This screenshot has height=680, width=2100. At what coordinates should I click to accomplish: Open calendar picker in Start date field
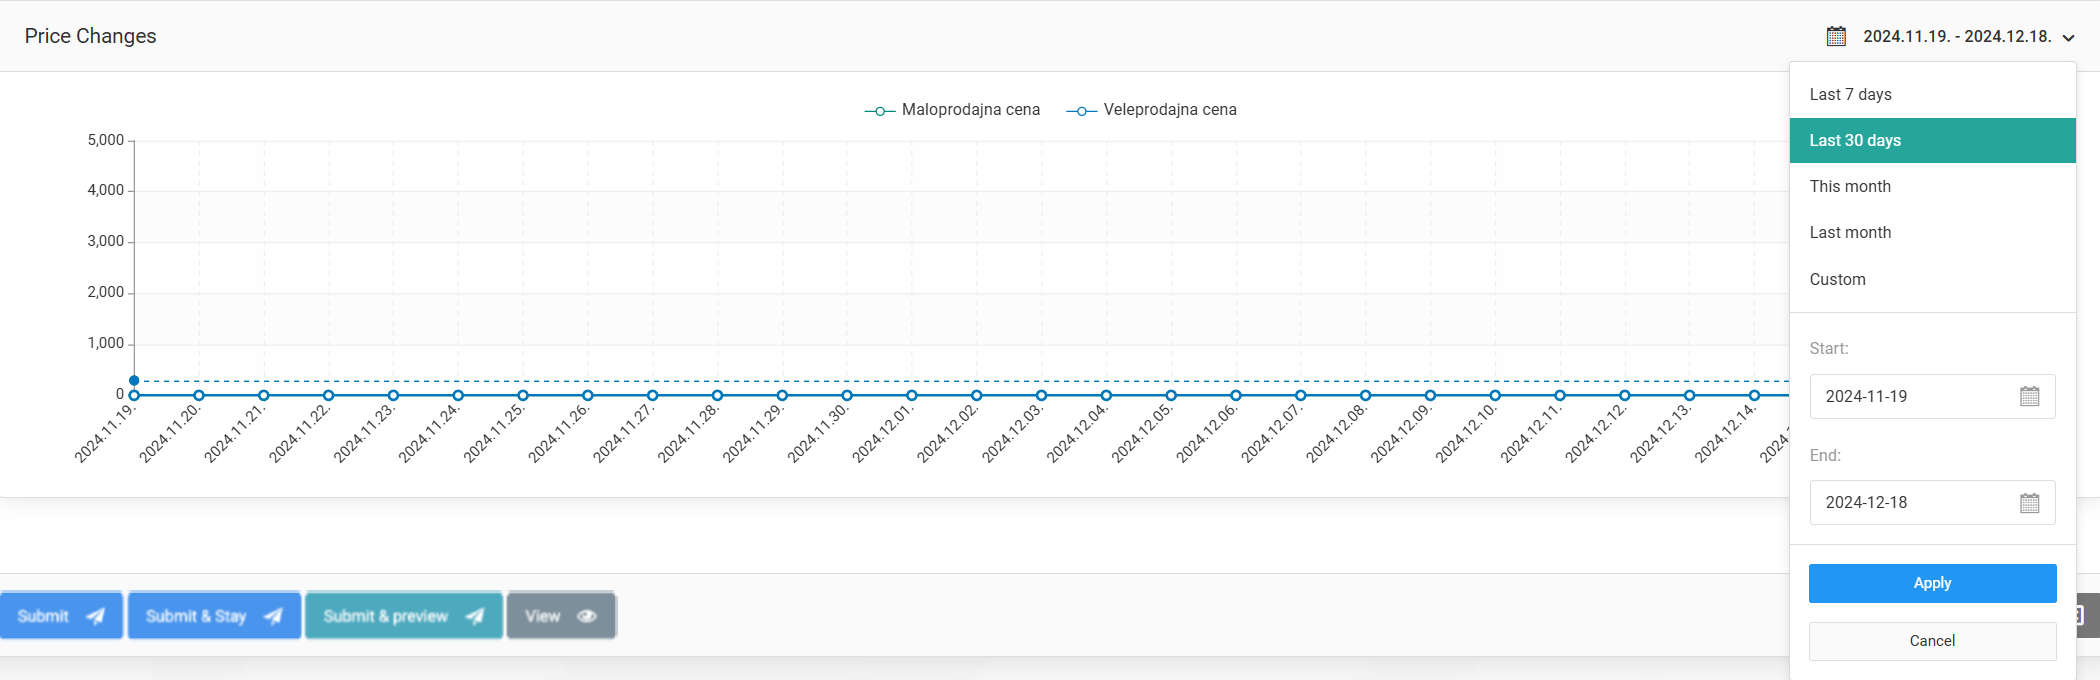point(2029,397)
